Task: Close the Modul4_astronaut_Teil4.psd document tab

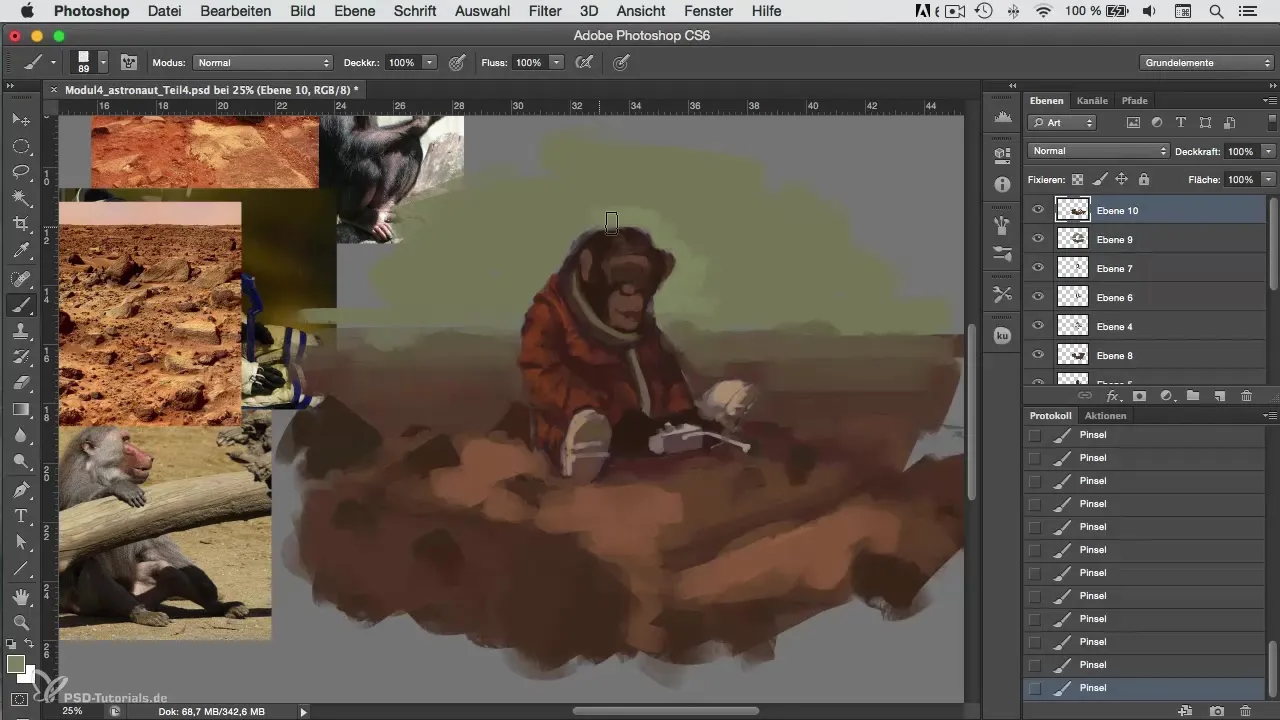Action: pyautogui.click(x=54, y=90)
